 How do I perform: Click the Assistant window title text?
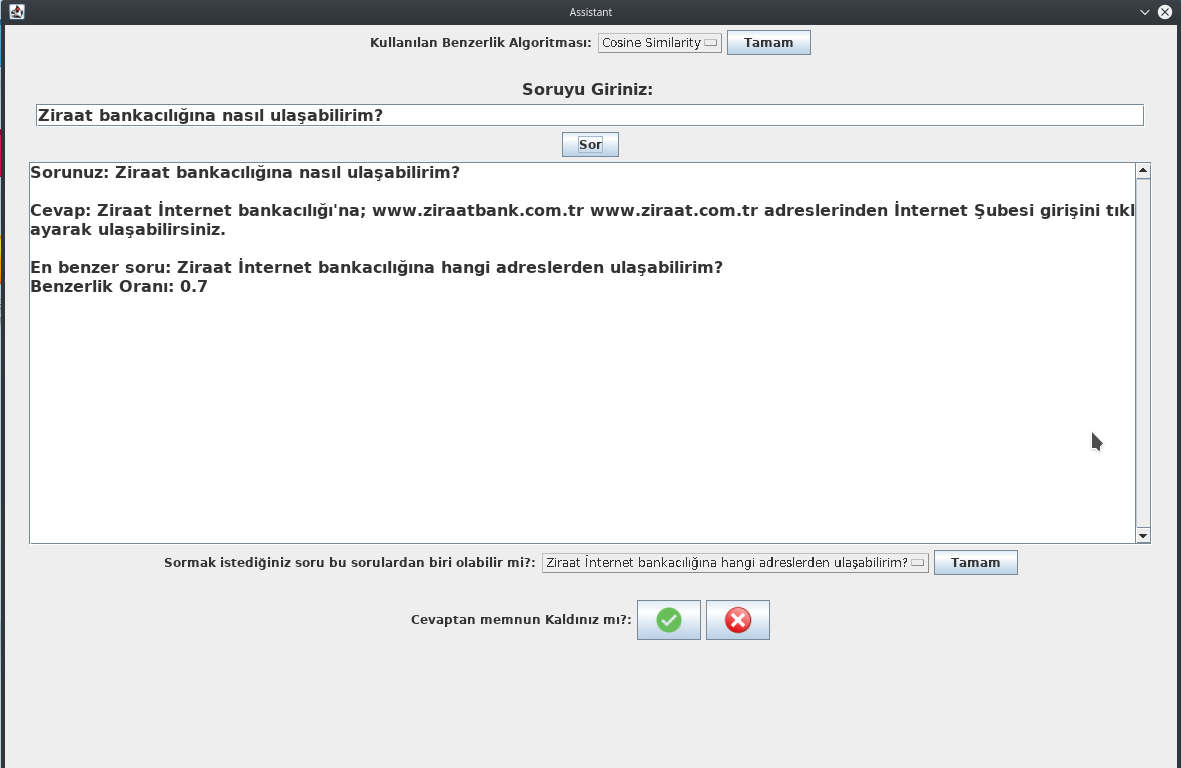point(590,12)
